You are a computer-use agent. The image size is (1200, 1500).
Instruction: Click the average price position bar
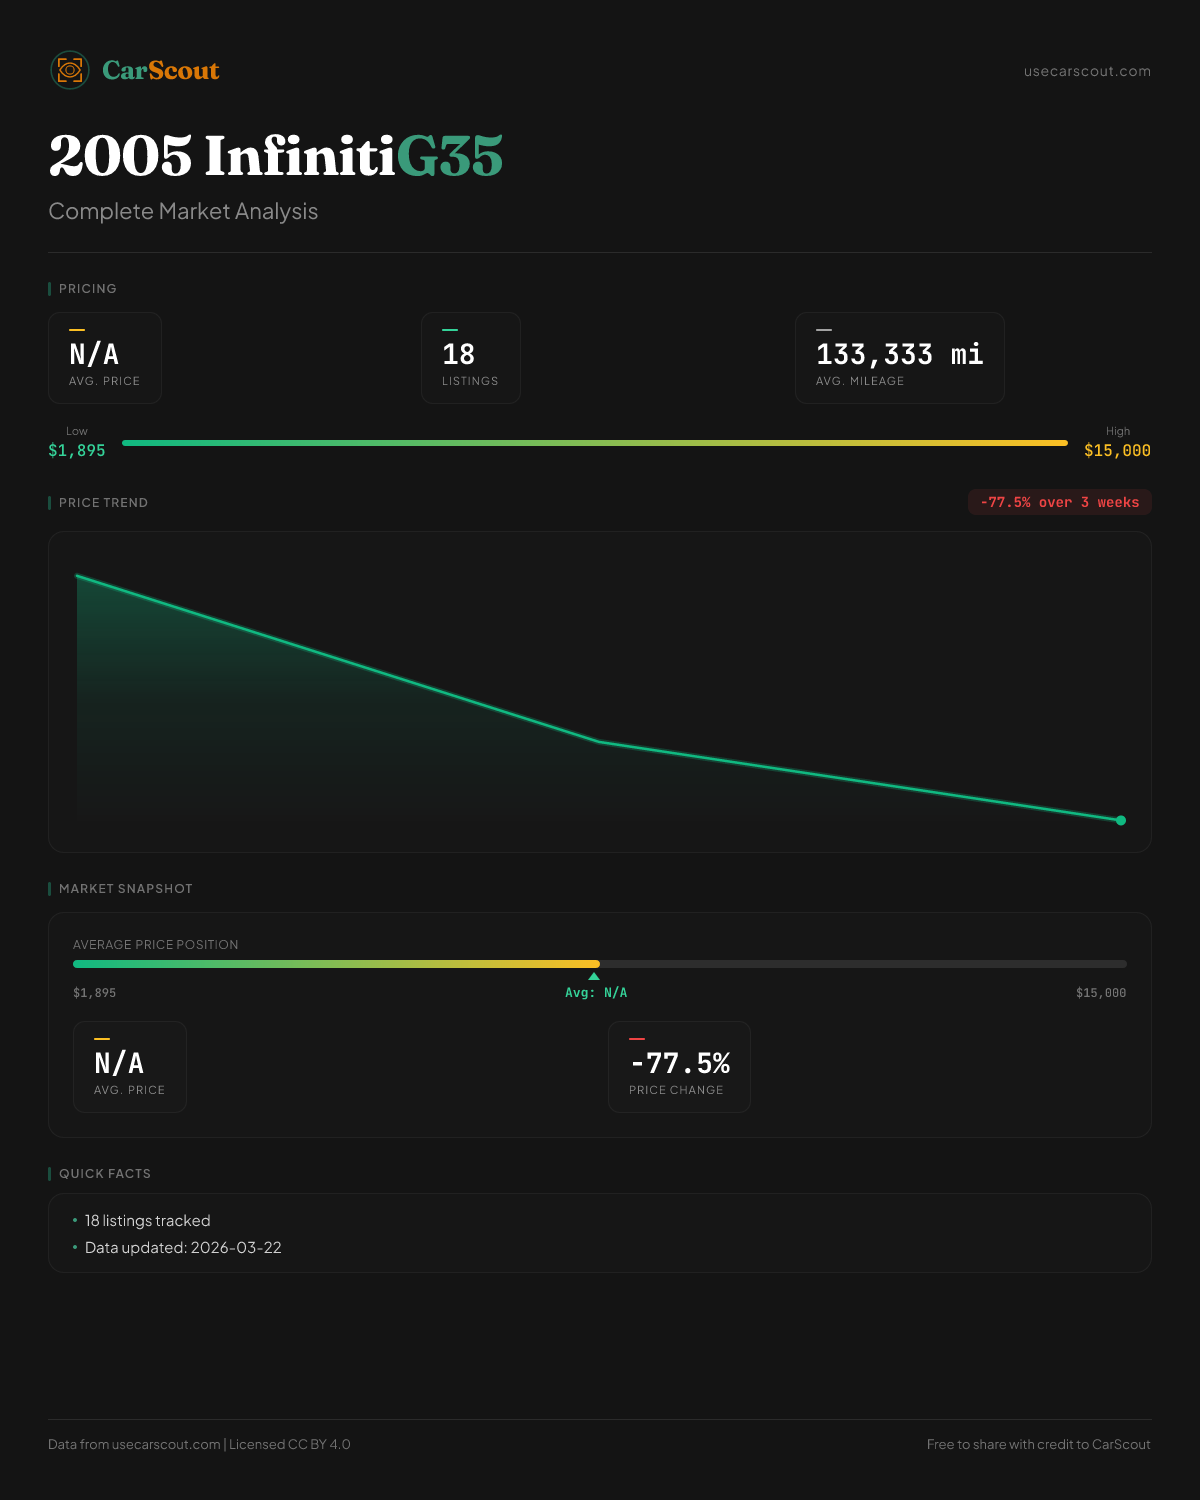(599, 964)
